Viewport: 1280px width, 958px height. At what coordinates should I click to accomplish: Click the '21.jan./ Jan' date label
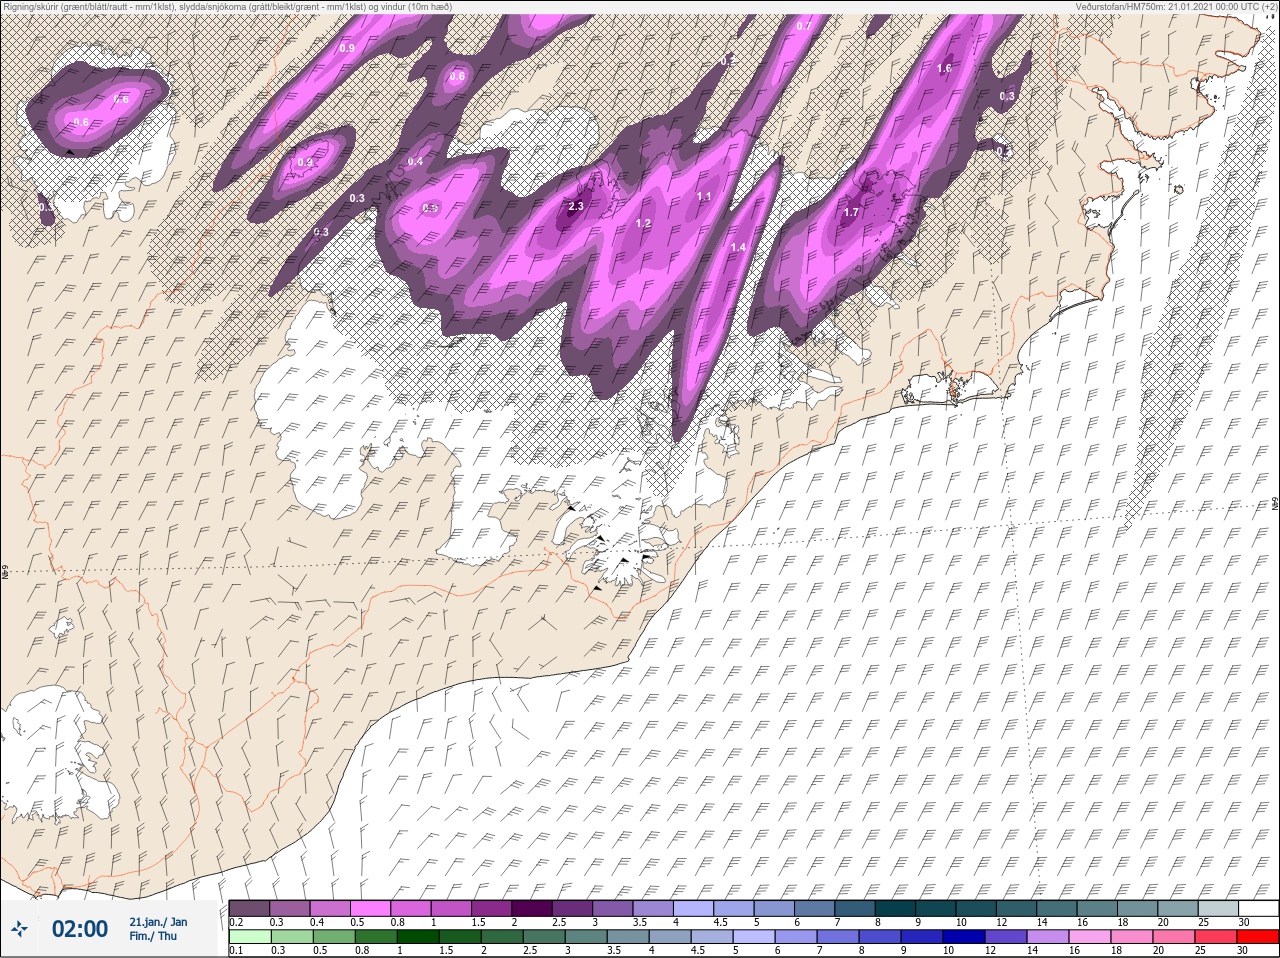158,921
